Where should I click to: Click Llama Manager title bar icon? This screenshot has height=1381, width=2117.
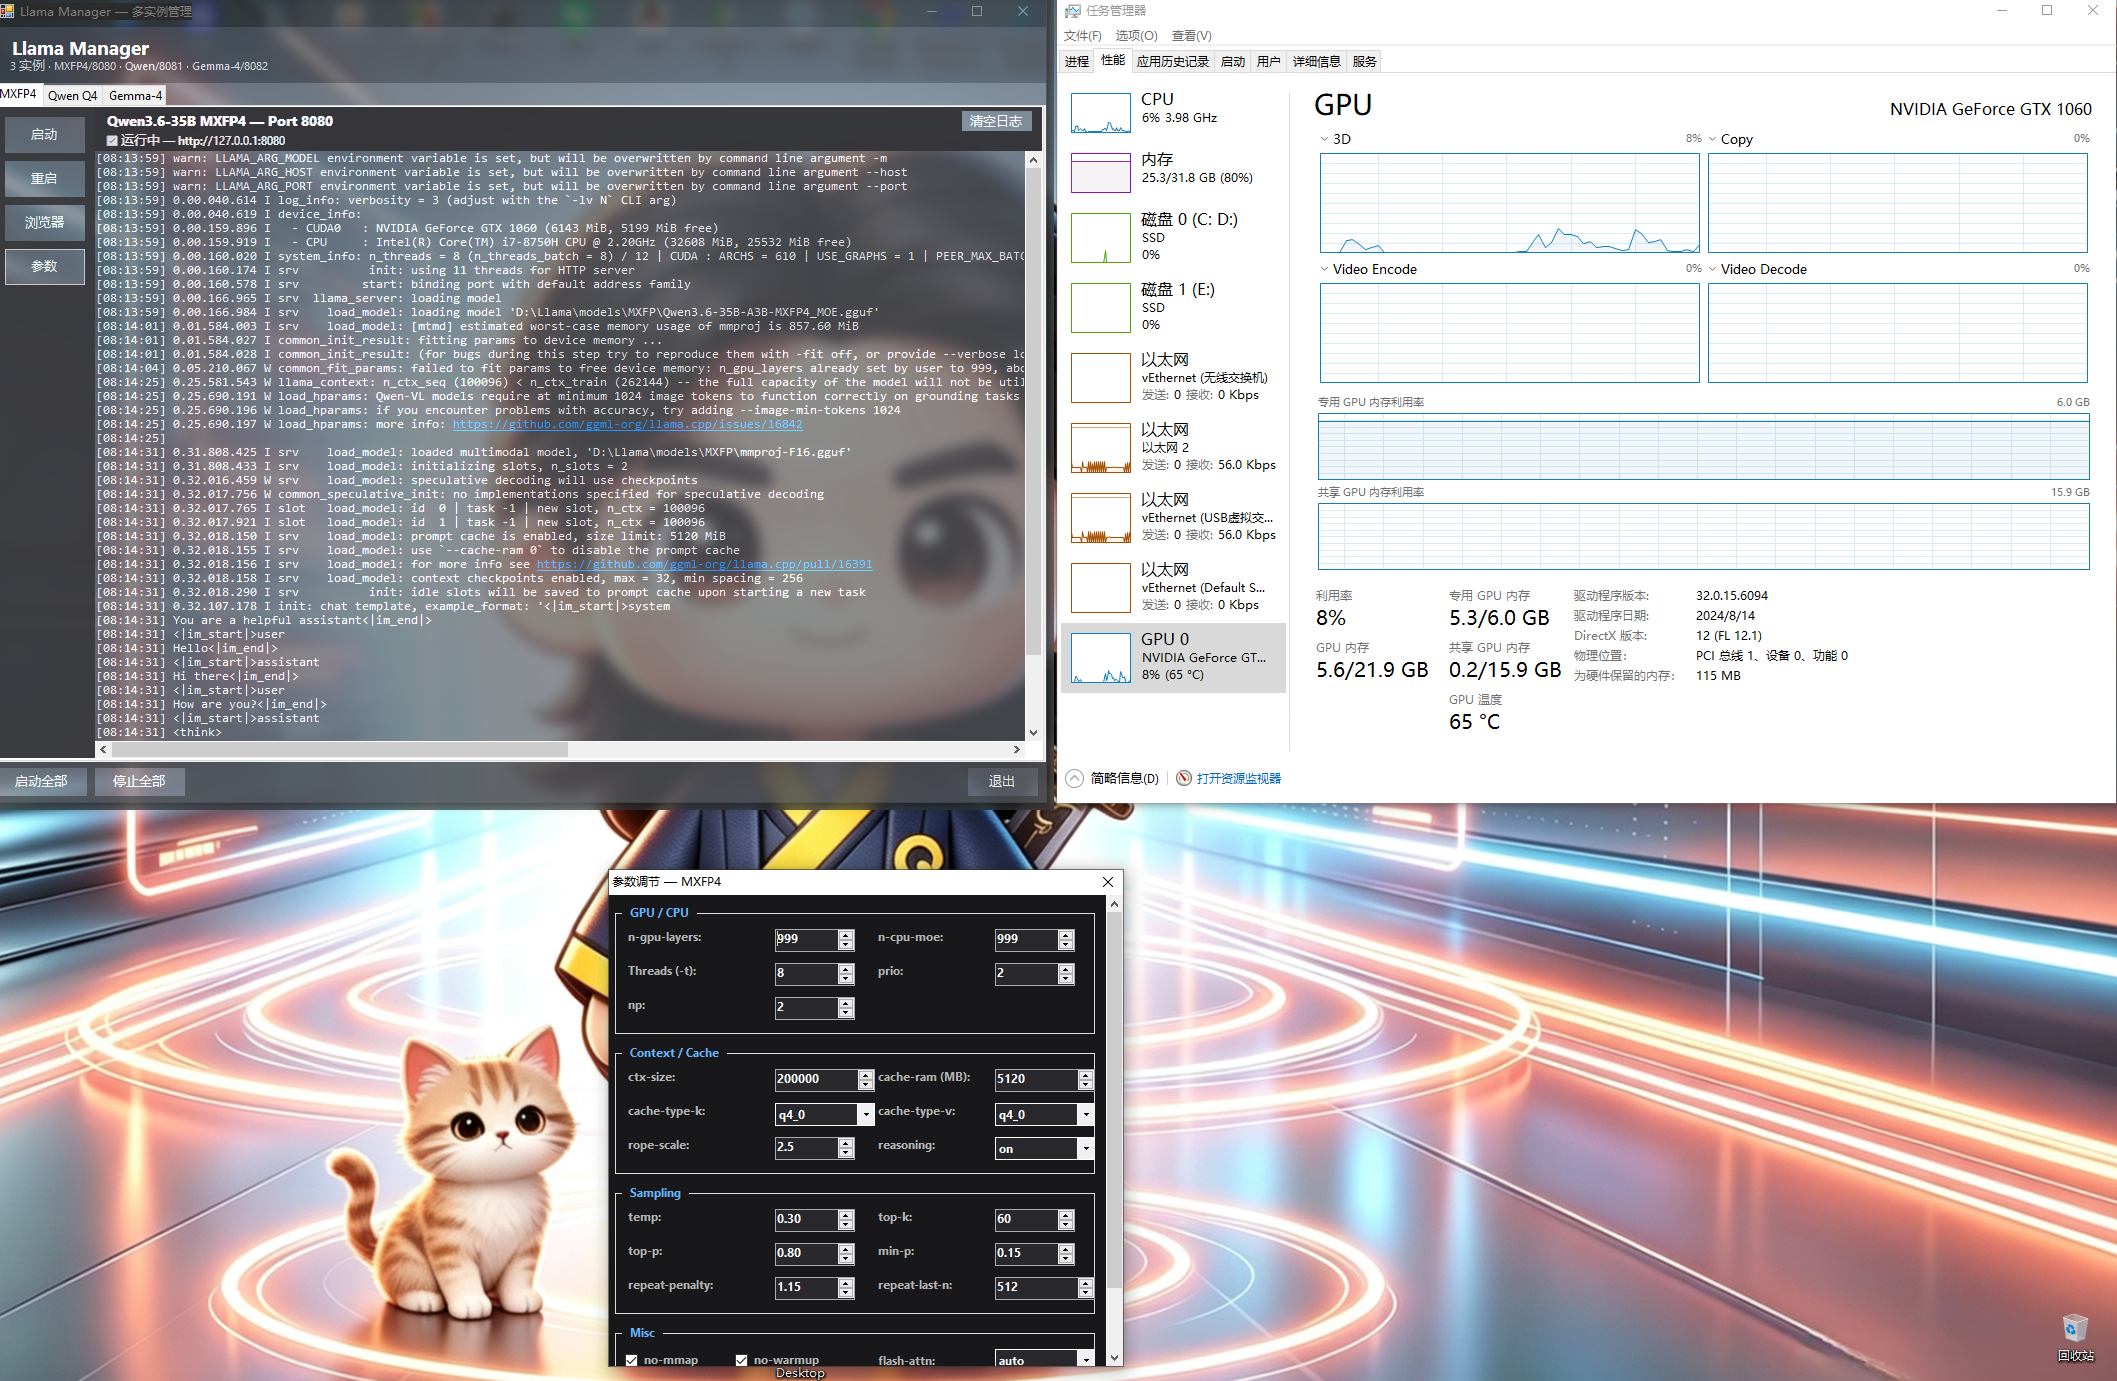pyautogui.click(x=7, y=11)
